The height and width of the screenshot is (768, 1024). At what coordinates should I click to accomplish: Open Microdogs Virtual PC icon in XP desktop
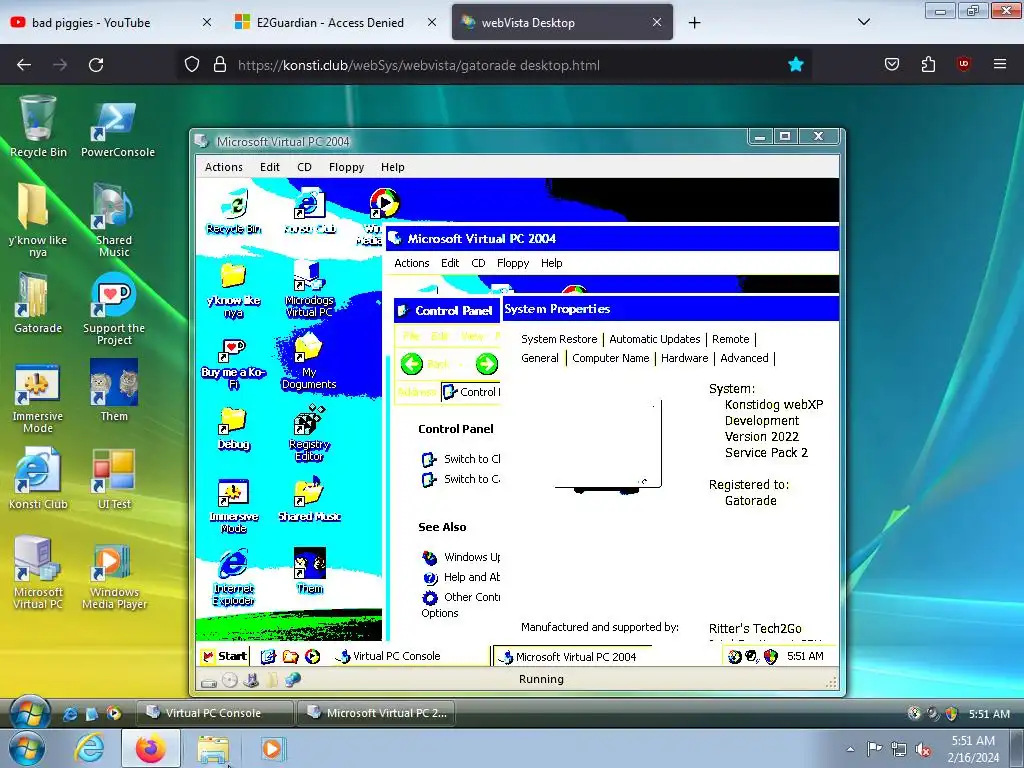coord(310,289)
